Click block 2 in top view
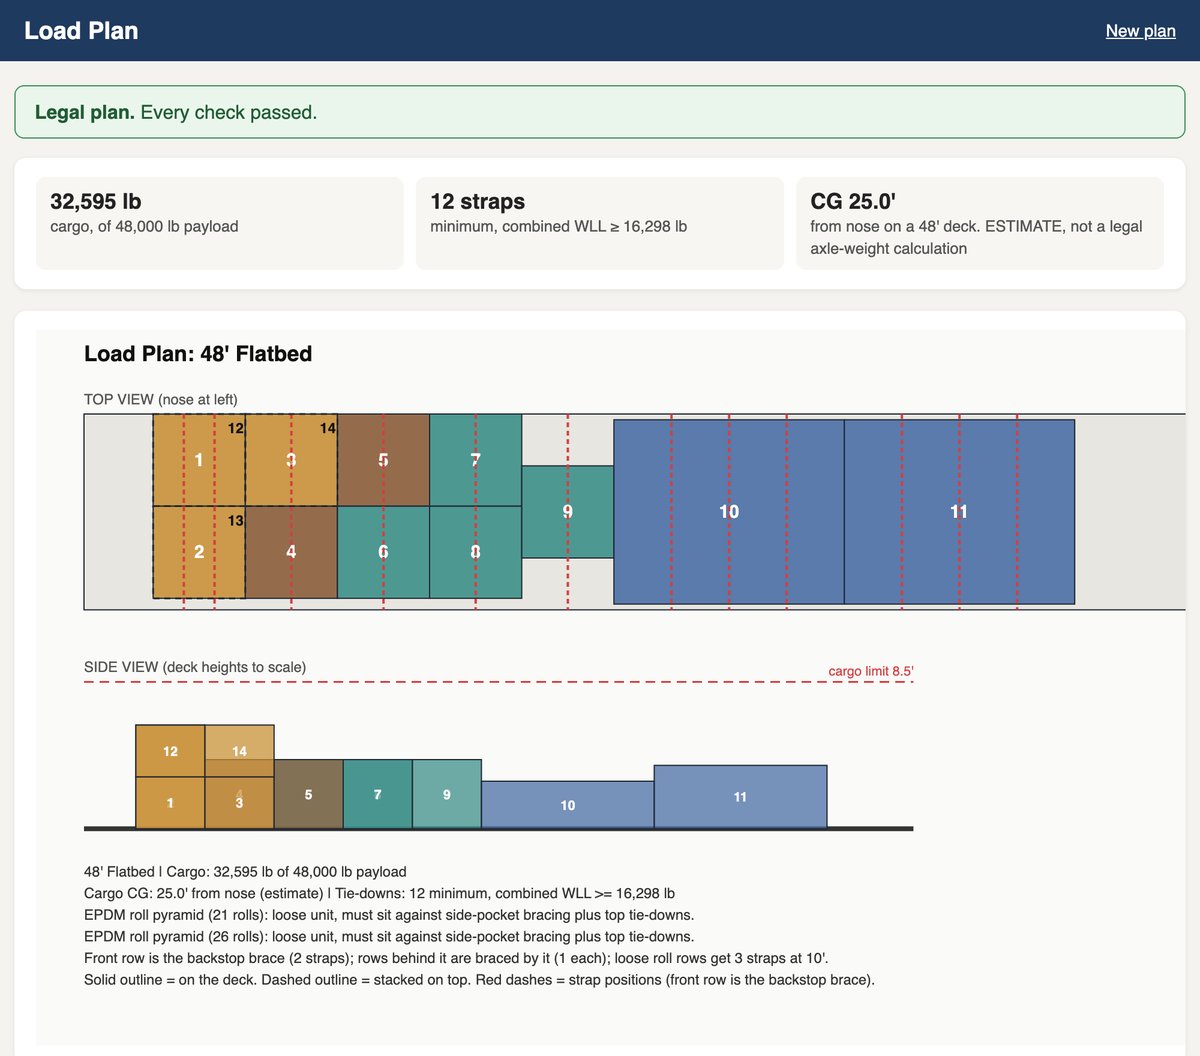 pyautogui.click(x=199, y=552)
